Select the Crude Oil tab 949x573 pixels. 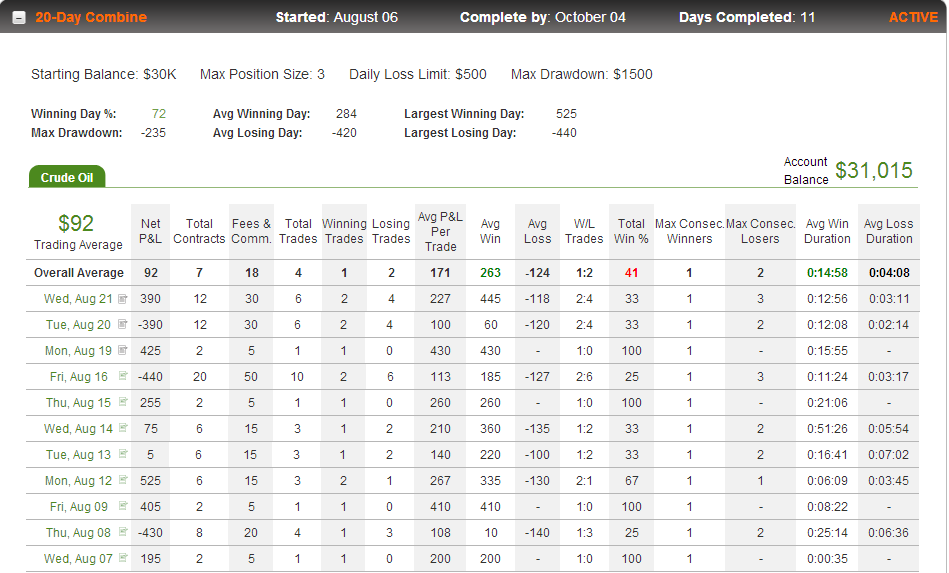[x=67, y=177]
